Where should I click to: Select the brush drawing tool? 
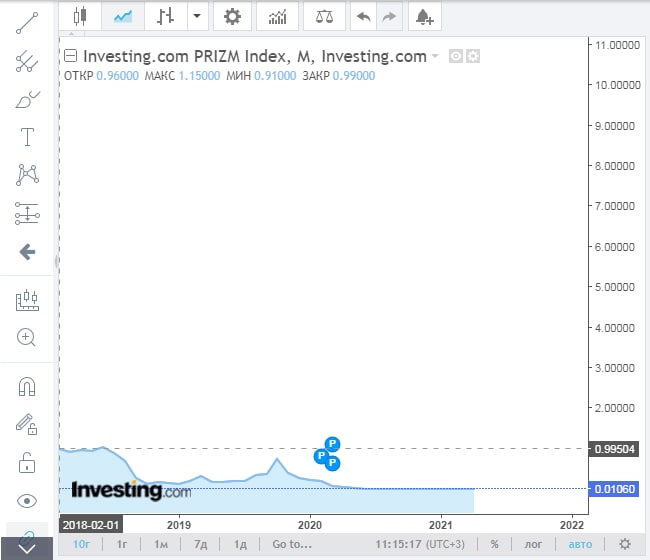pyautogui.click(x=27, y=99)
